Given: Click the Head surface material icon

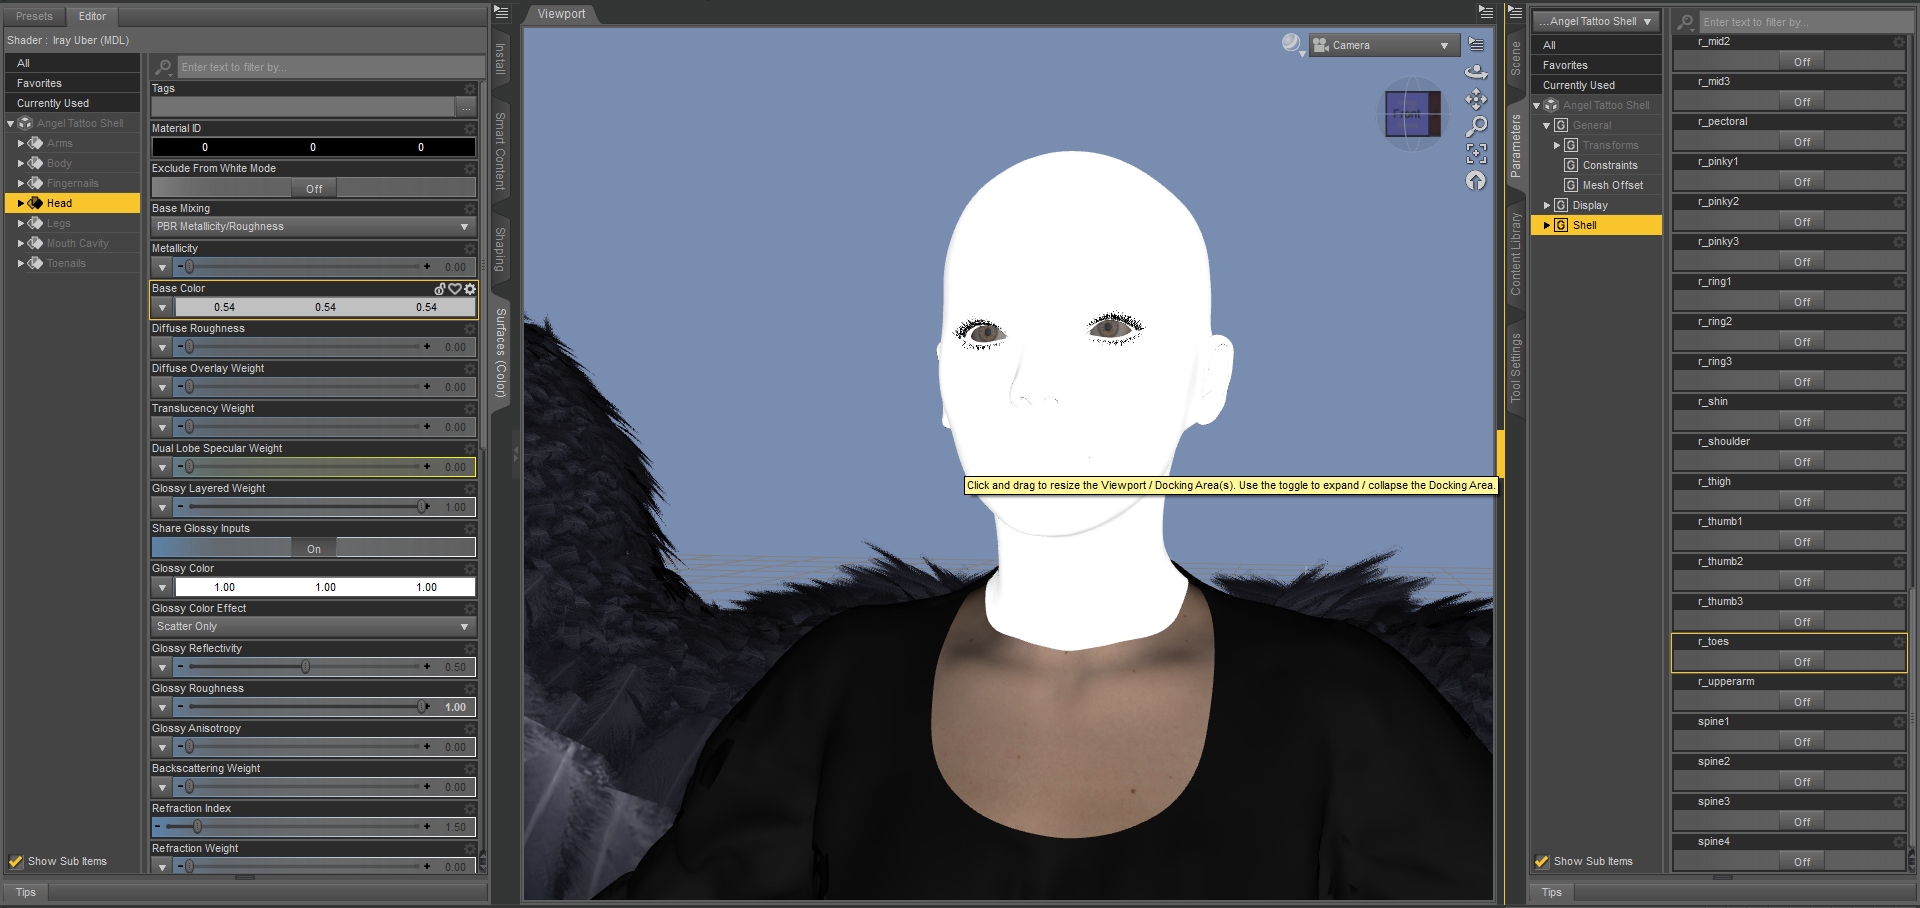Looking at the screenshot, I should tap(35, 203).
